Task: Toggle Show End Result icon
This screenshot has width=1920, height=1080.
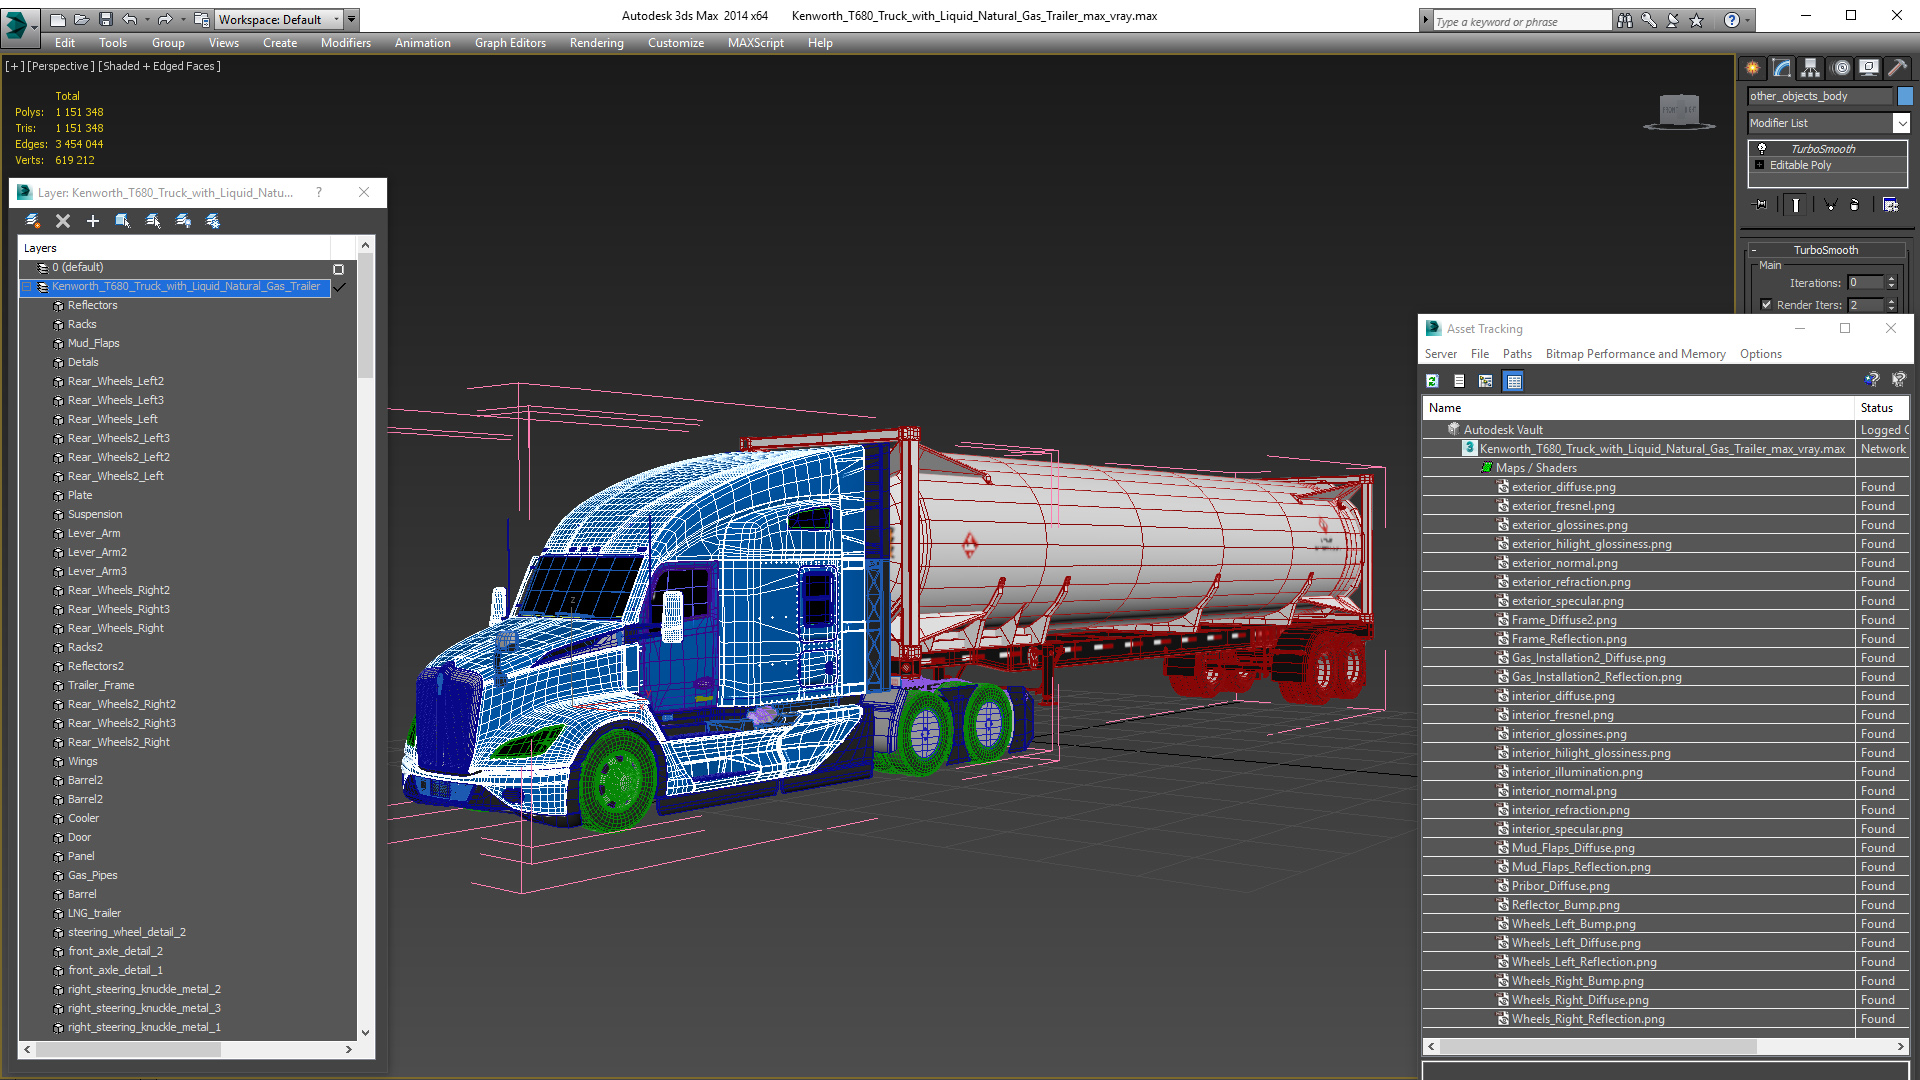Action: pos(1796,205)
